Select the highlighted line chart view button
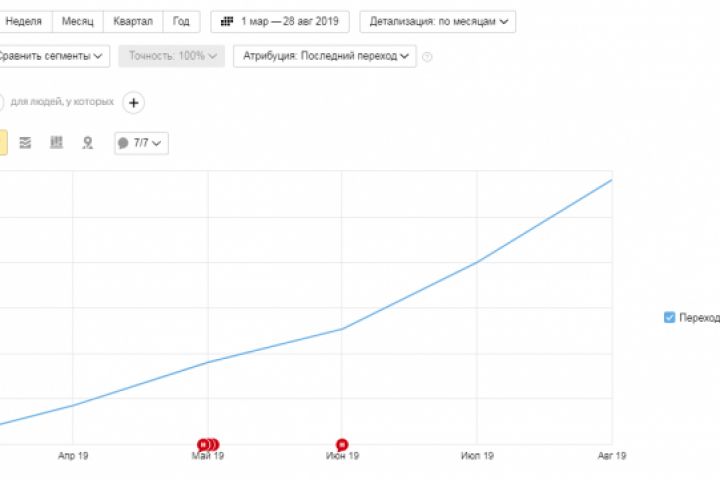Viewport: 720px width, 480px height. tap(3, 143)
